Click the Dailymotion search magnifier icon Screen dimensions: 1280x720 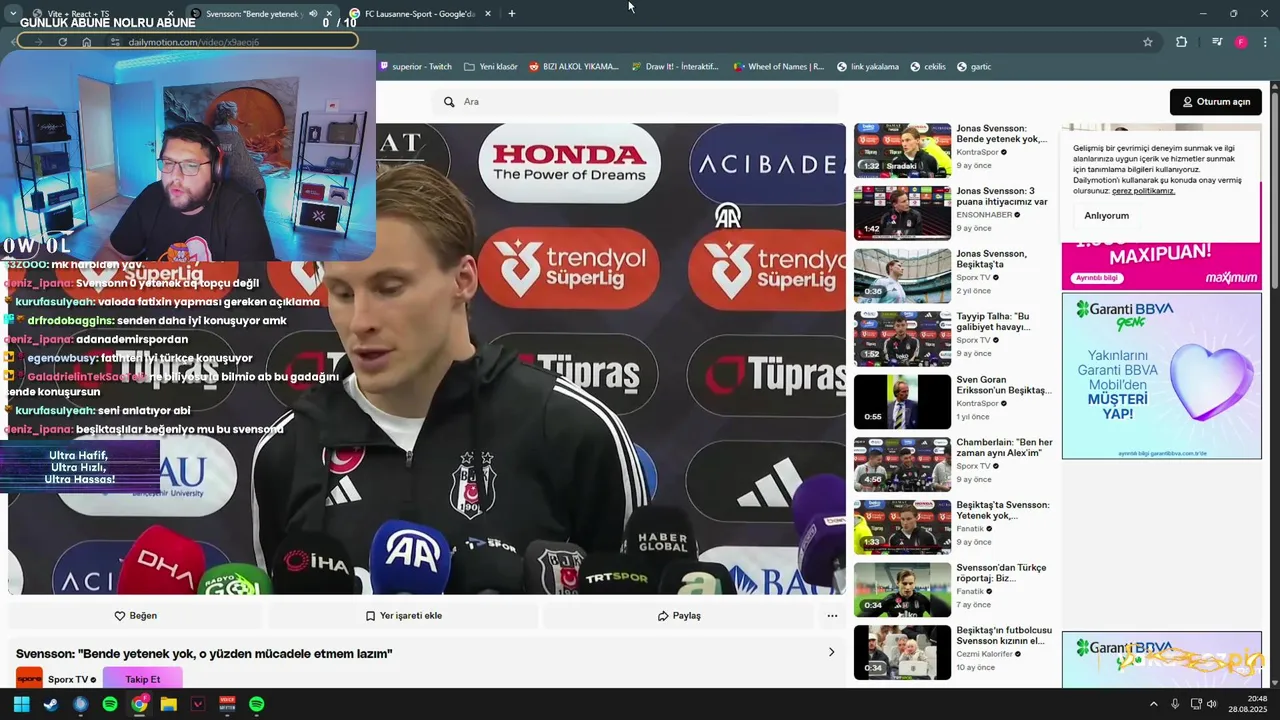point(449,102)
